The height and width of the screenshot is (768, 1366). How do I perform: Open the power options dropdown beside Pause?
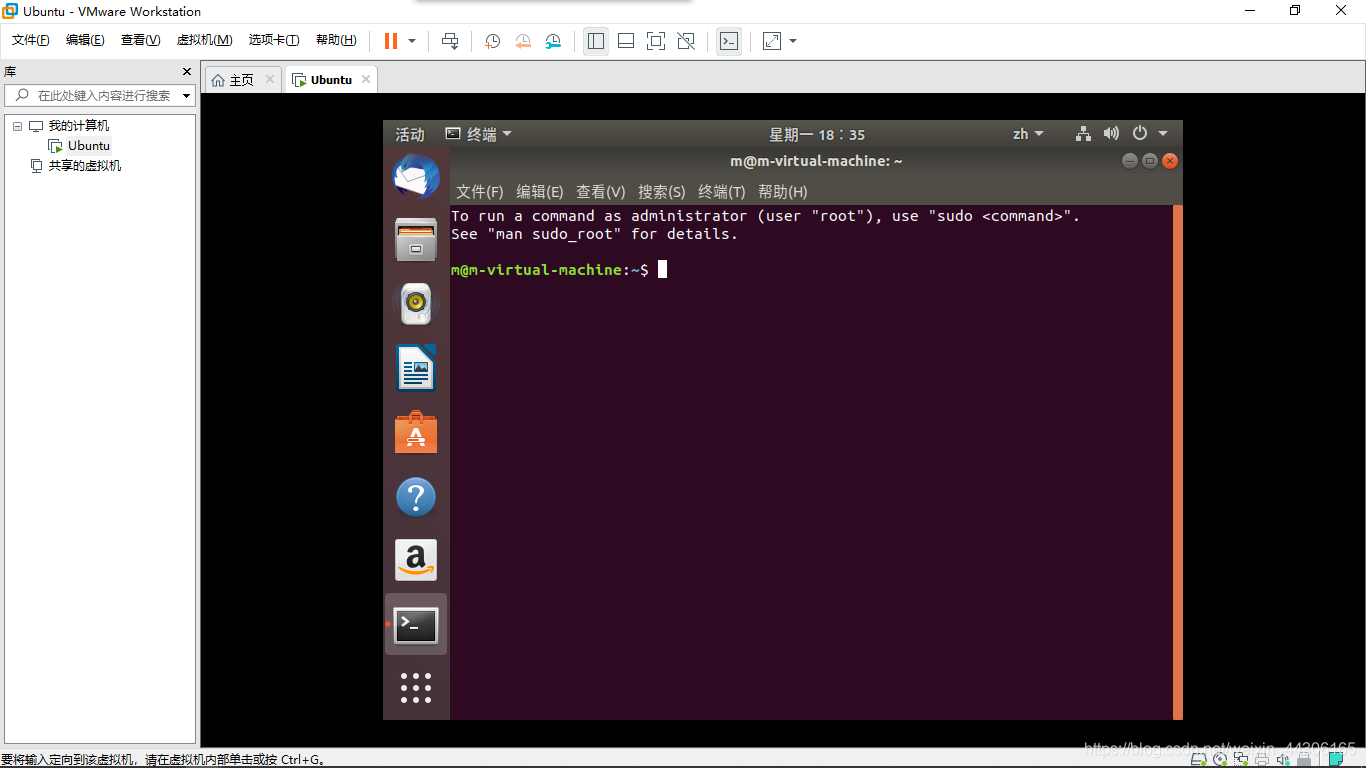point(412,41)
